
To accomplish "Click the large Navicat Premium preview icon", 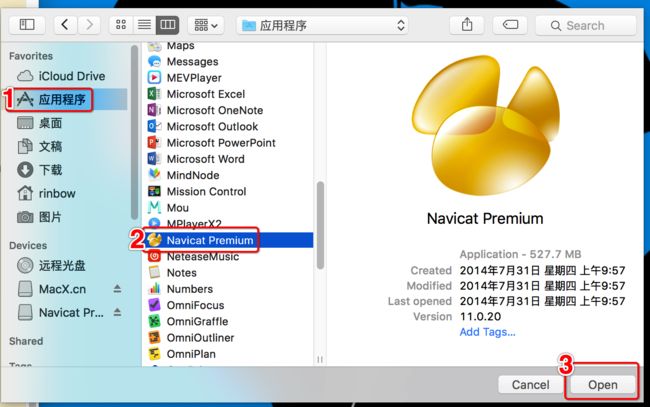I will click(486, 124).
